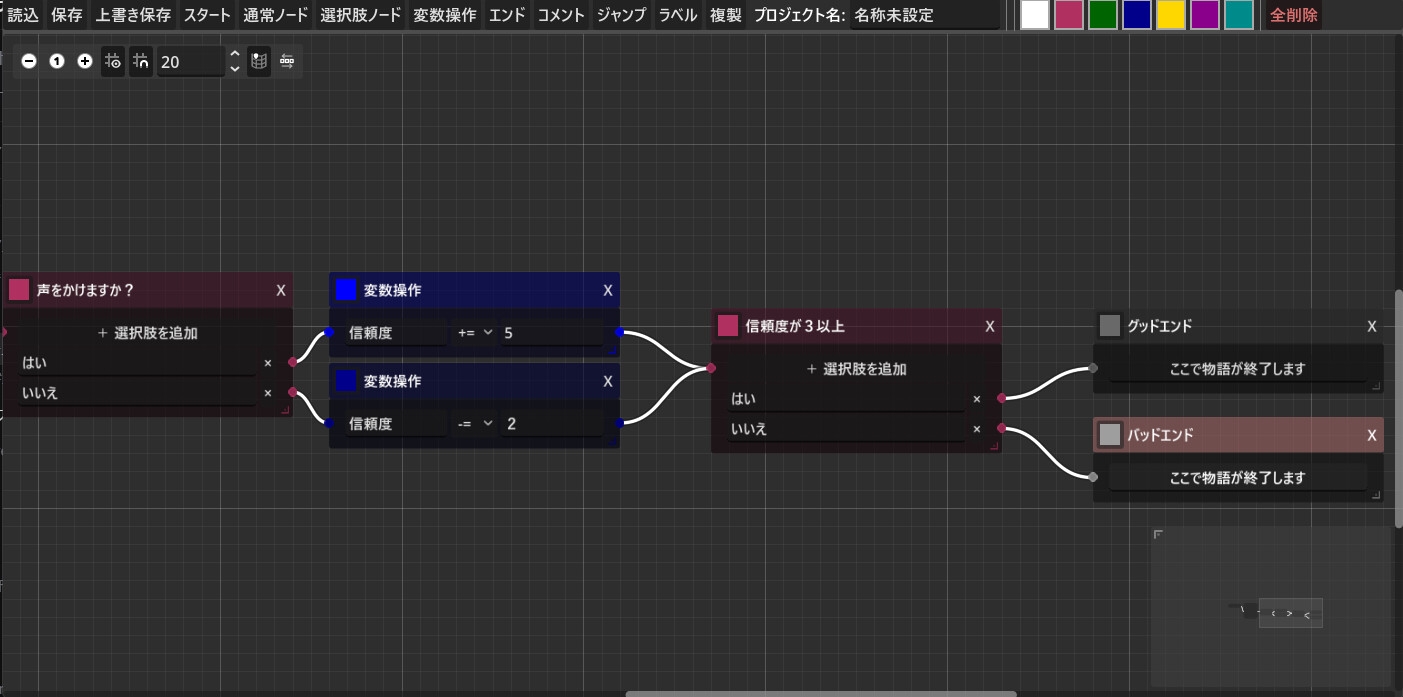Click + 選択肢を追加 in 信頼度が３以上 node
Screen dimensions: 1403x697
(856, 369)
